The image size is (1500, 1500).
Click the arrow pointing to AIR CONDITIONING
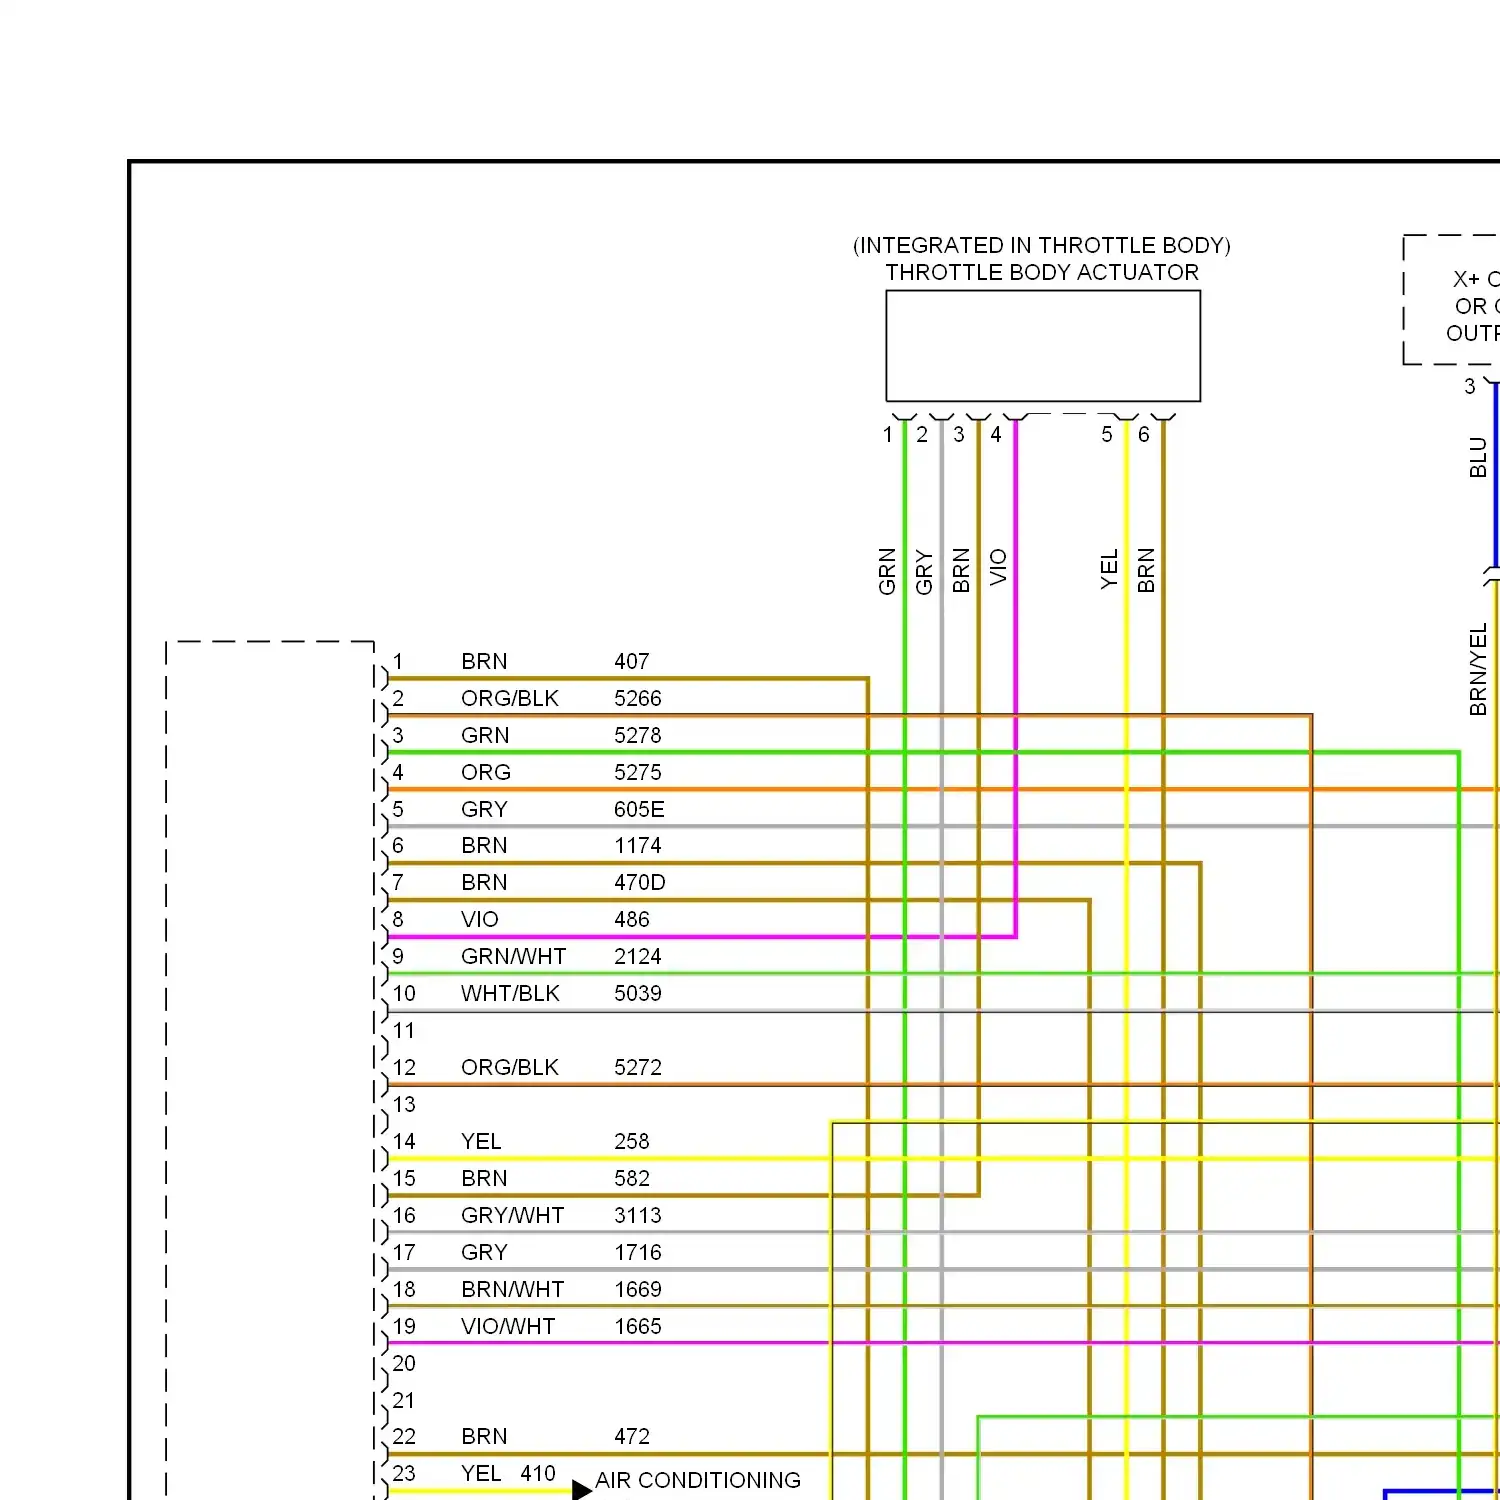coord(582,1490)
